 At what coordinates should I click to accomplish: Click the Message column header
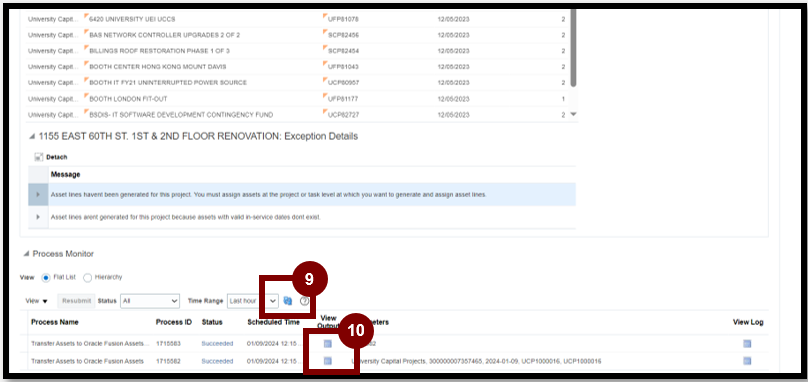pos(65,175)
